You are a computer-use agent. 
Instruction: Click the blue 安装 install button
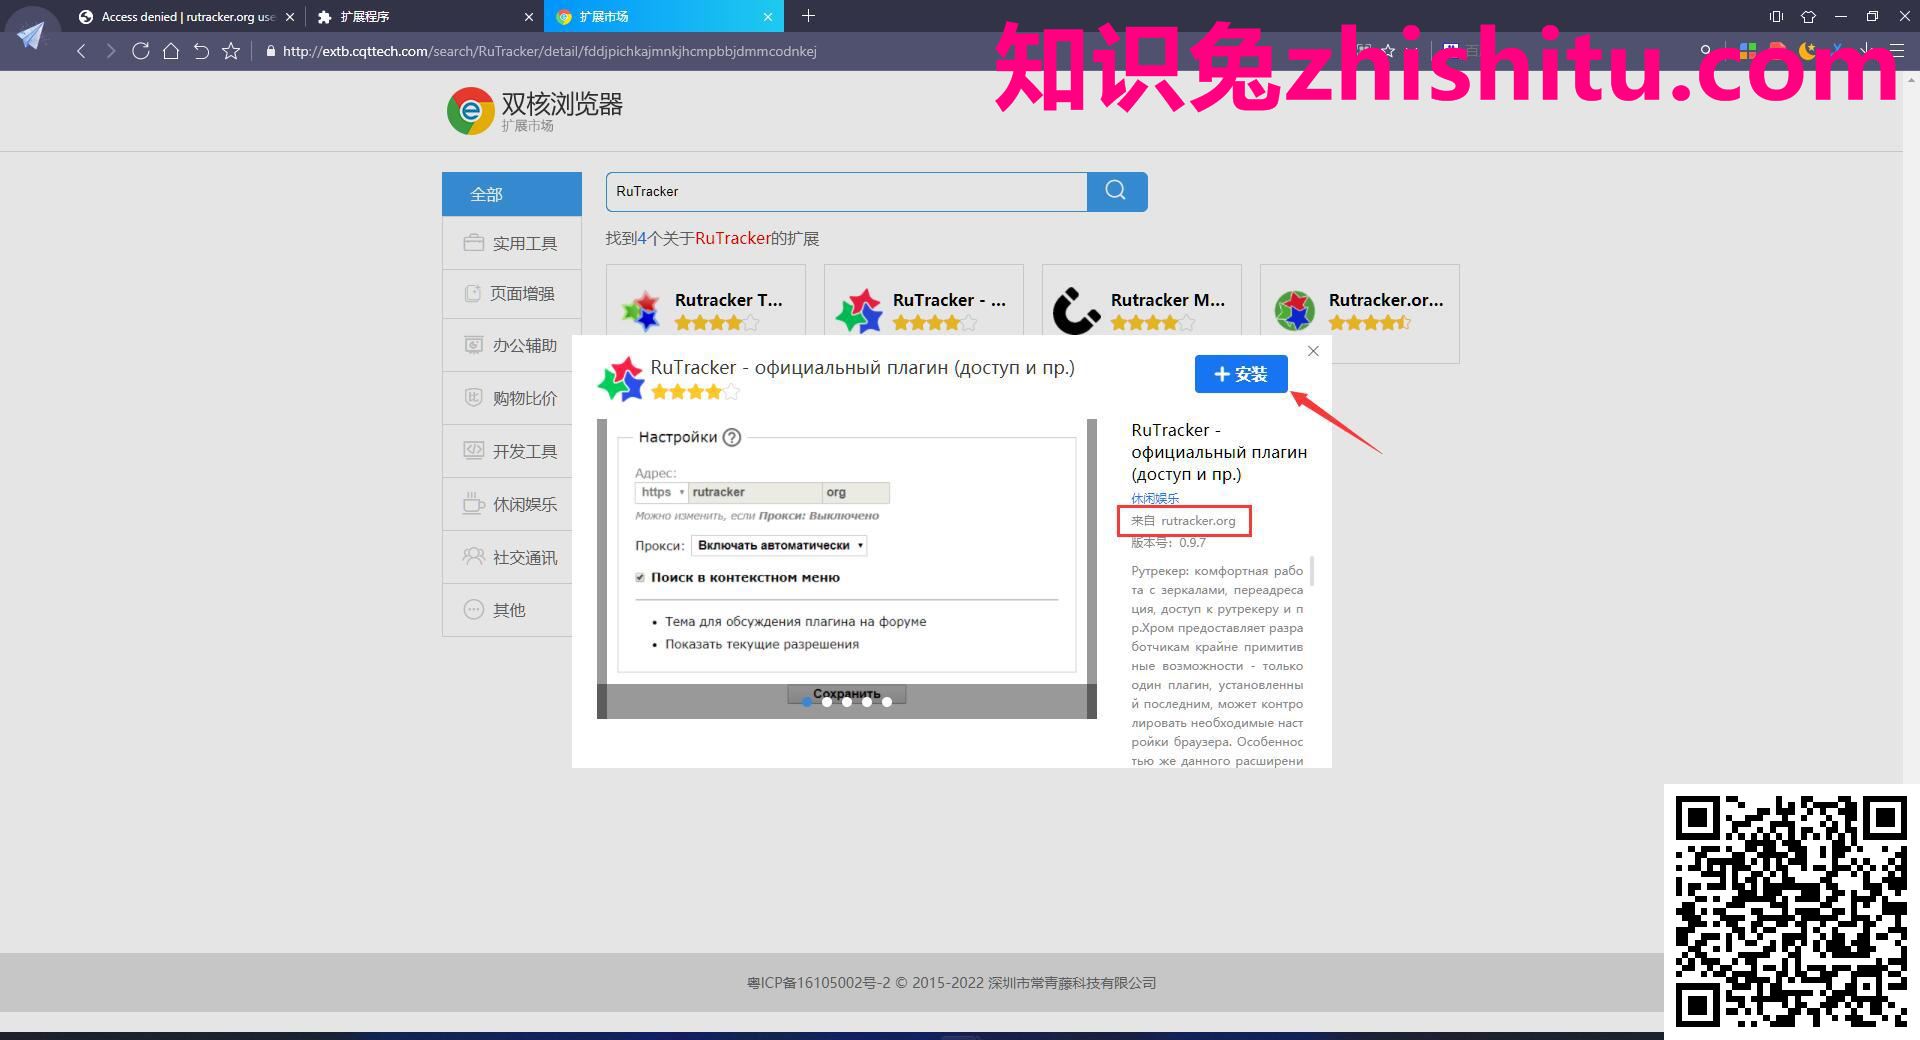[1241, 374]
